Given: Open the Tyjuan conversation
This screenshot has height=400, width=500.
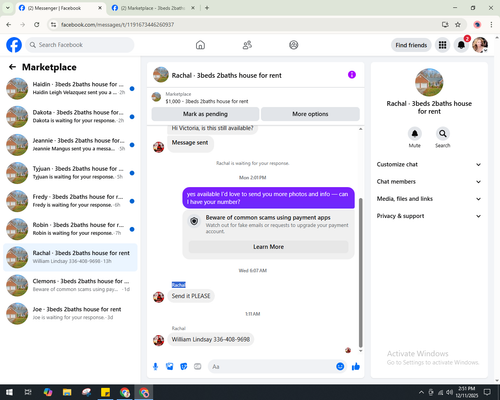Looking at the screenshot, I should pos(70,173).
